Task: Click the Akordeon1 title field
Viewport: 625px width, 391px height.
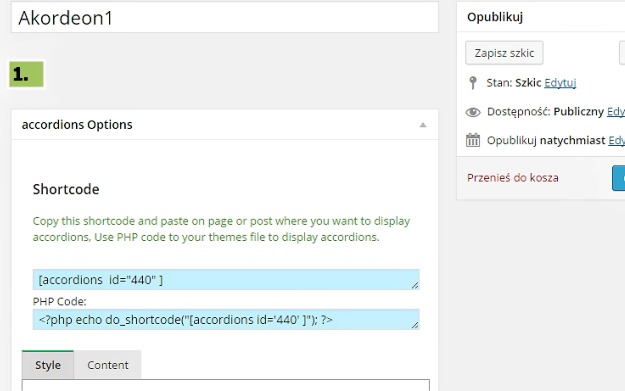Action: [x=225, y=18]
